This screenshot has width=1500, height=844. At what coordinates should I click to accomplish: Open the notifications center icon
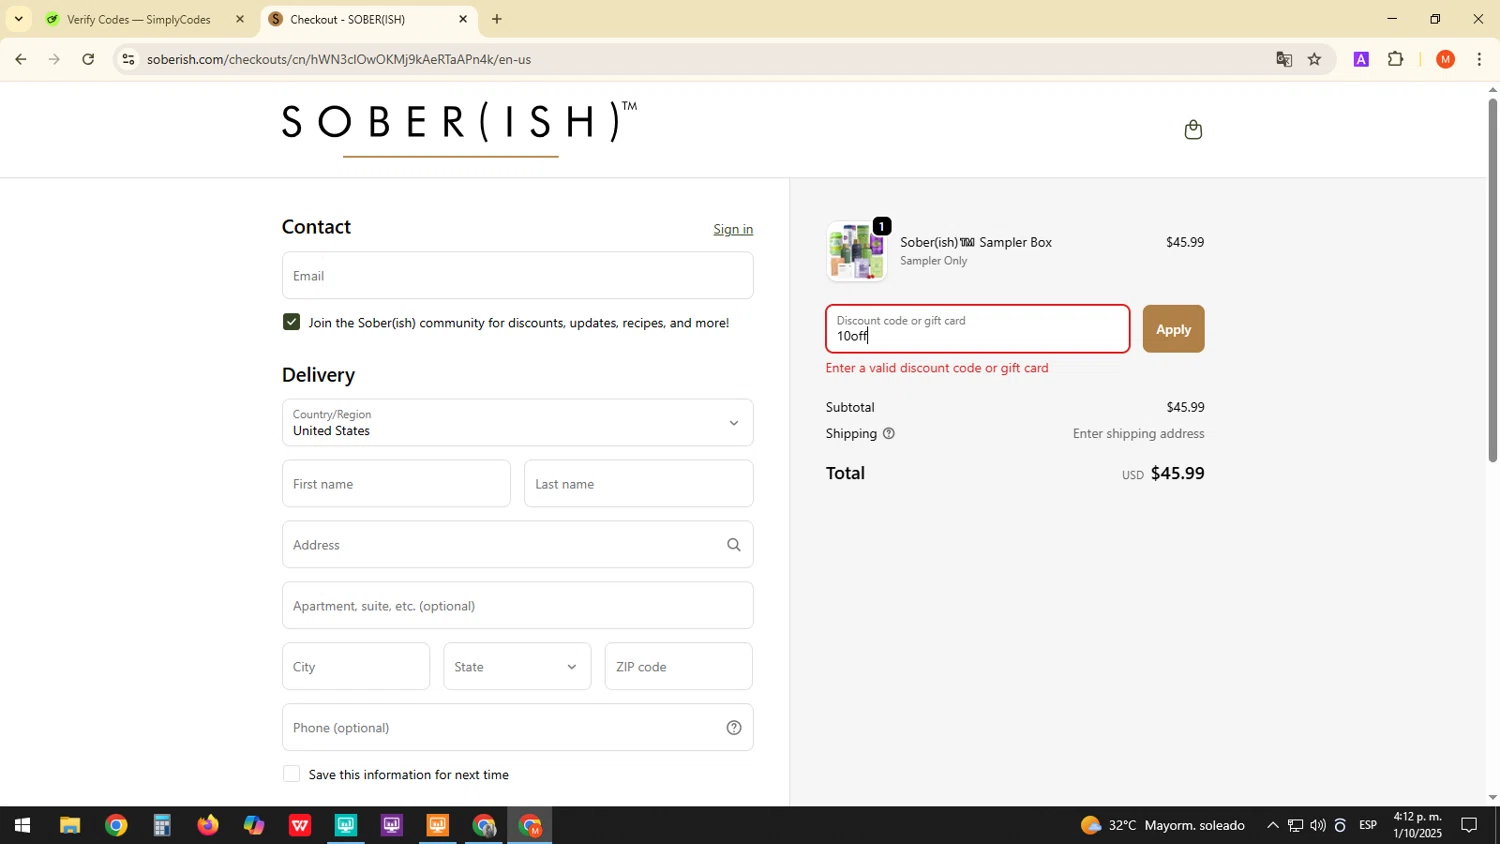pyautogui.click(x=1470, y=826)
